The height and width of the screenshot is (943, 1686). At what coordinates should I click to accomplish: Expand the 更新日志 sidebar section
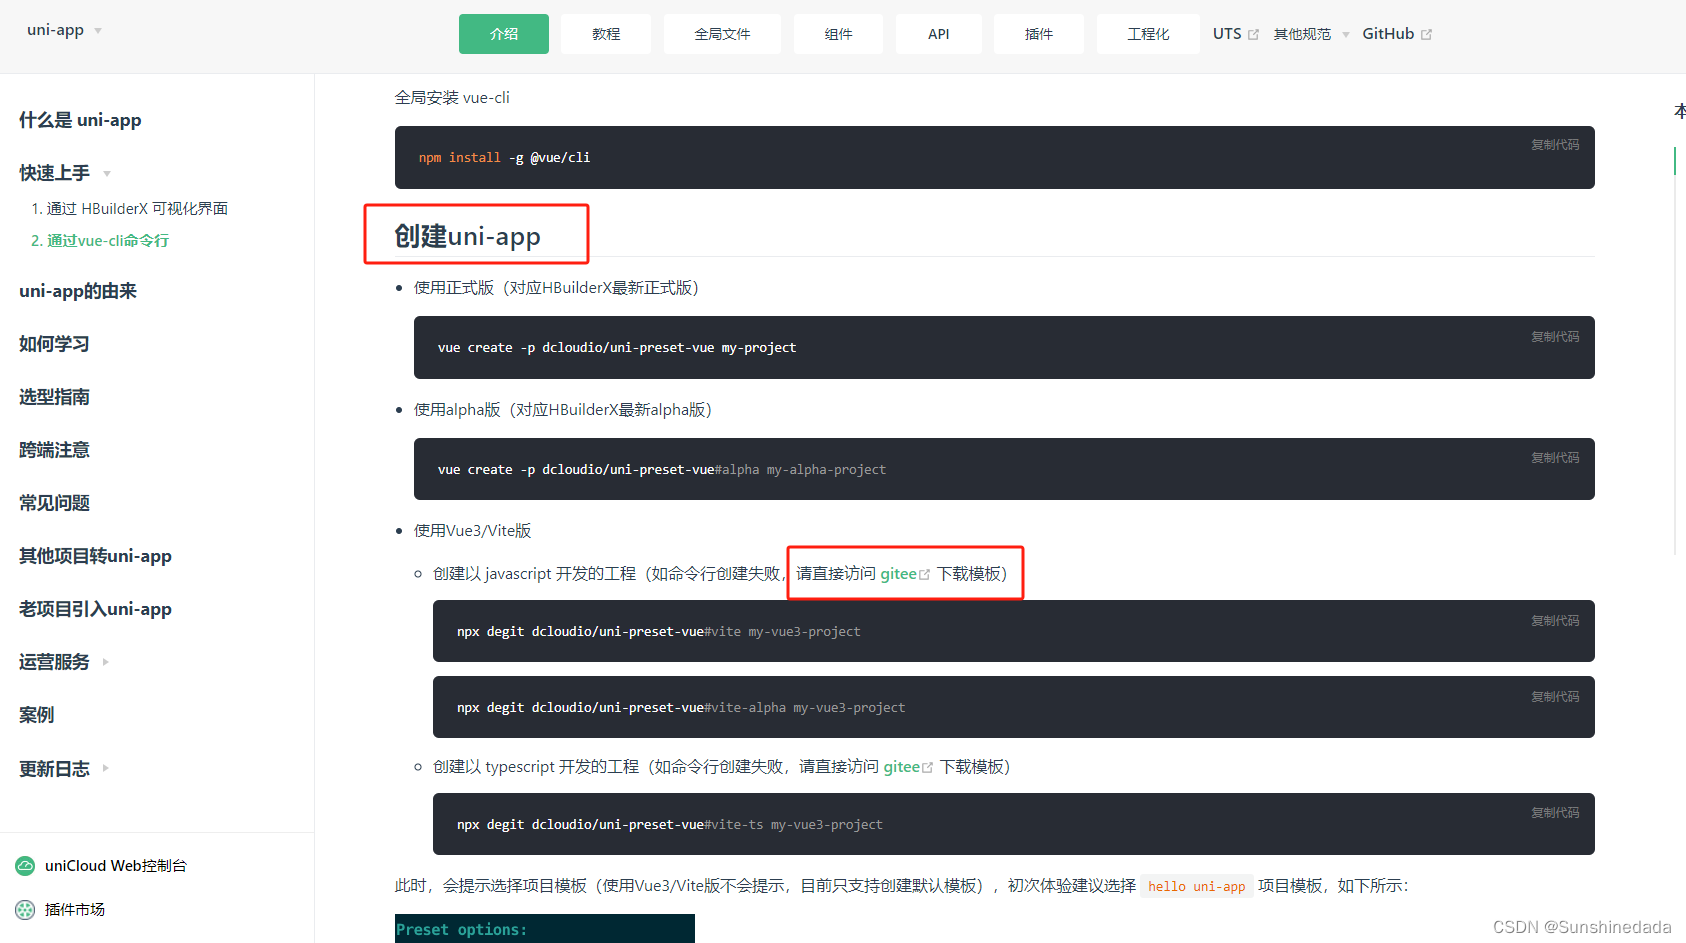pyautogui.click(x=105, y=768)
